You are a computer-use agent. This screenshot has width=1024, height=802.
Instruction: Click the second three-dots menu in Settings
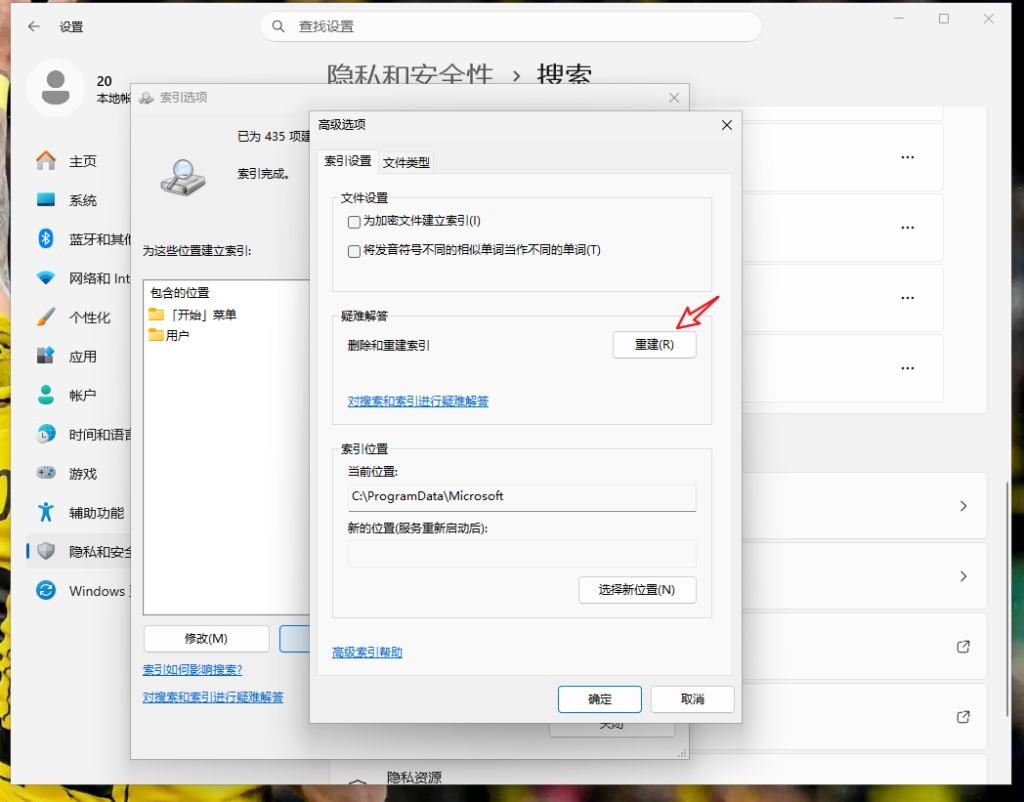coord(907,227)
